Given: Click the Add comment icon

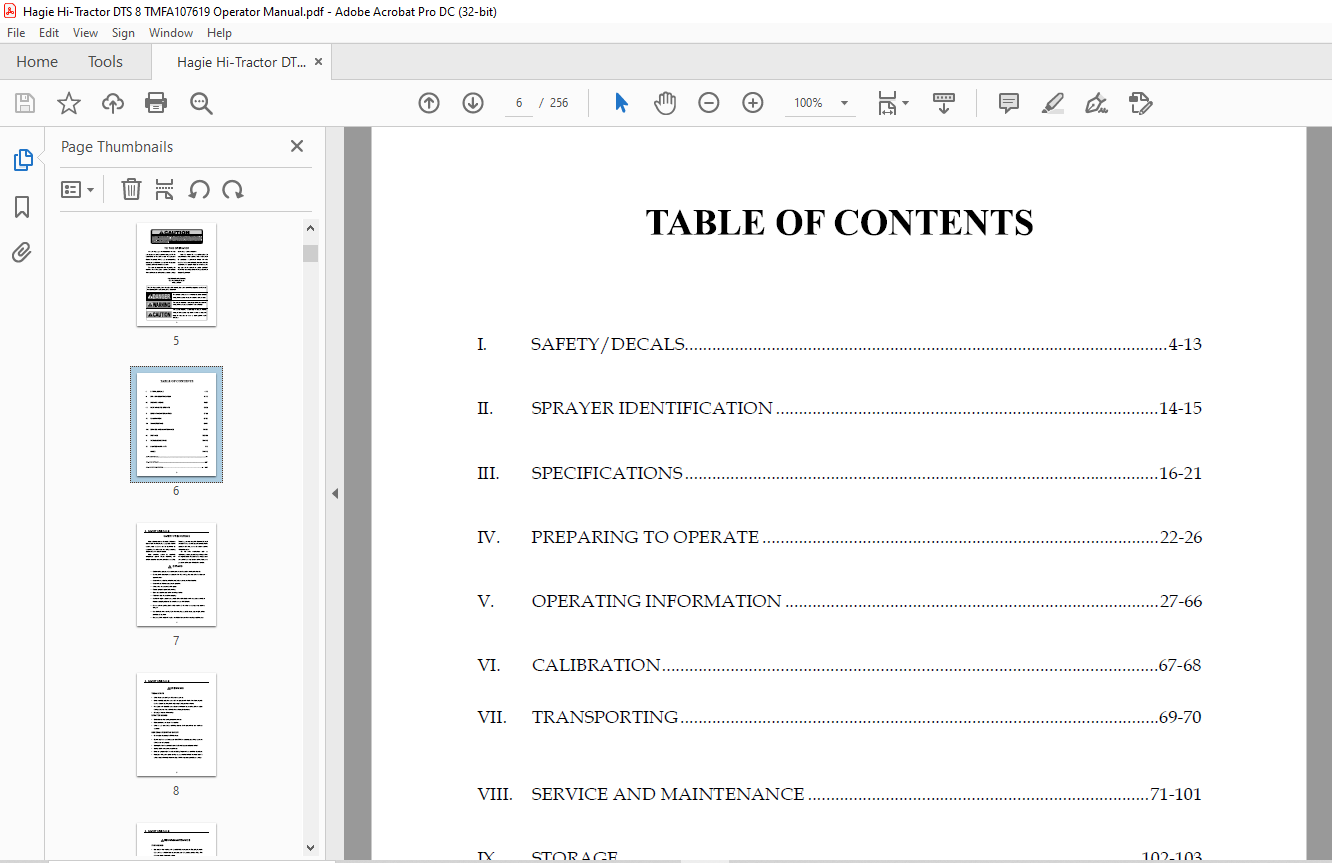Looking at the screenshot, I should click(1009, 103).
